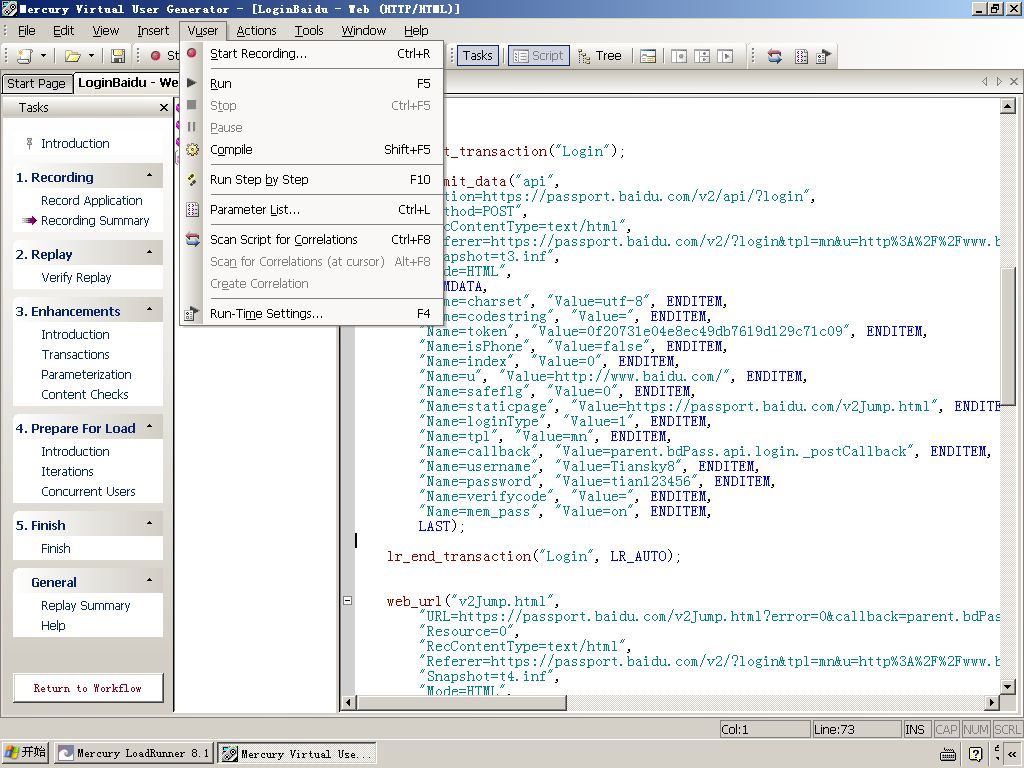The image size is (1024, 768).
Task: Click the correlation scan toolbar icon
Action: coord(775,57)
